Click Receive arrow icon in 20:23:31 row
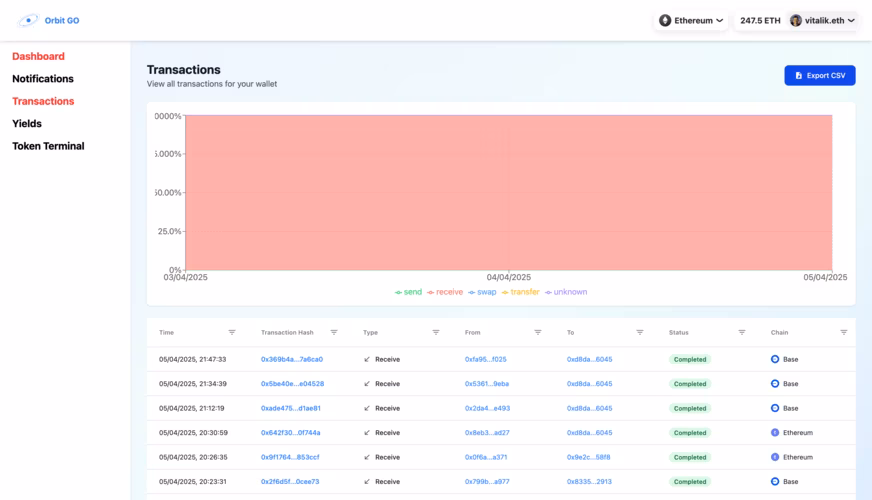Screen dimensions: 872x500 pos(367,482)
